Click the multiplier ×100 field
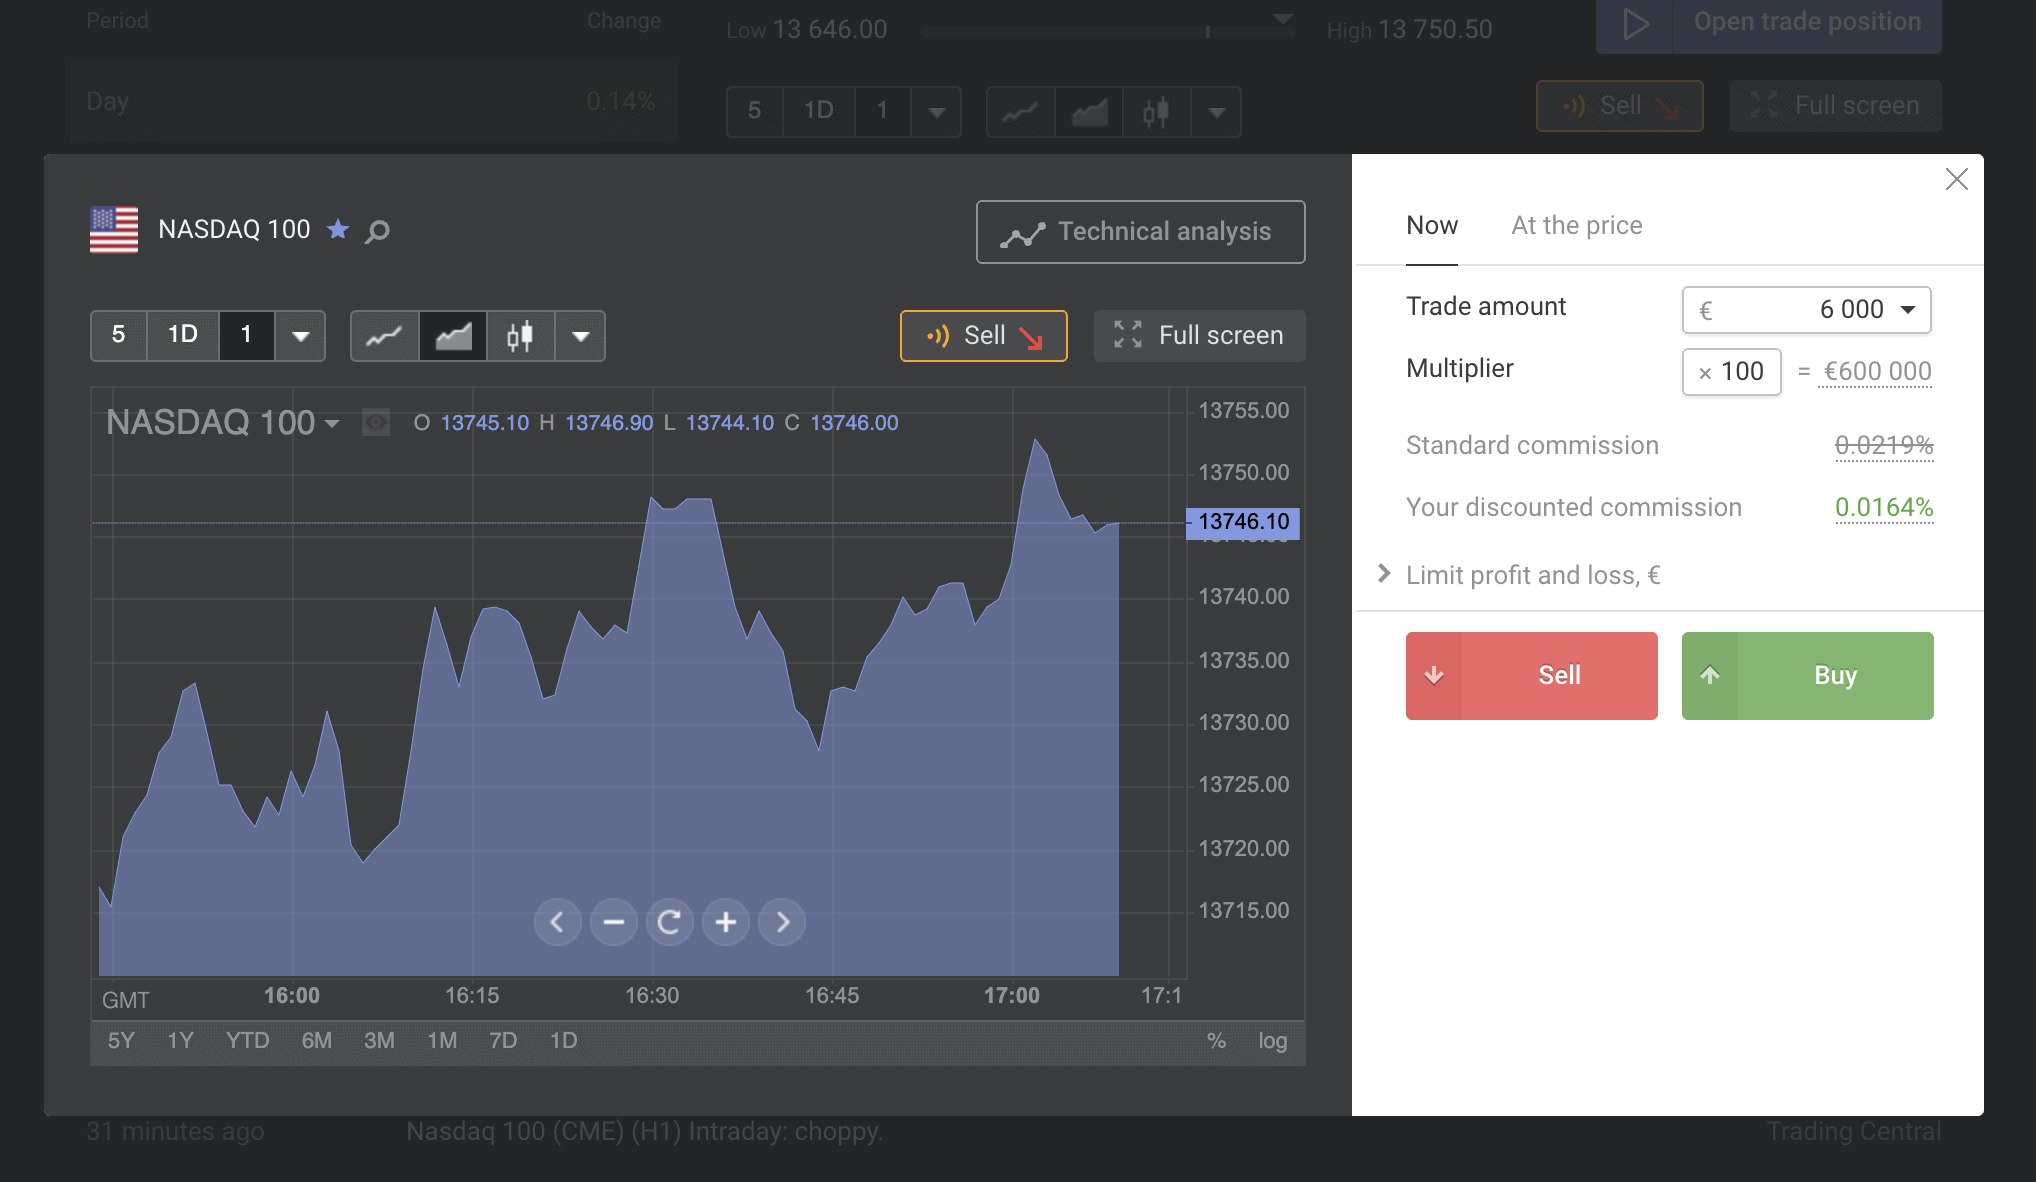The width and height of the screenshot is (2036, 1182). point(1732,372)
